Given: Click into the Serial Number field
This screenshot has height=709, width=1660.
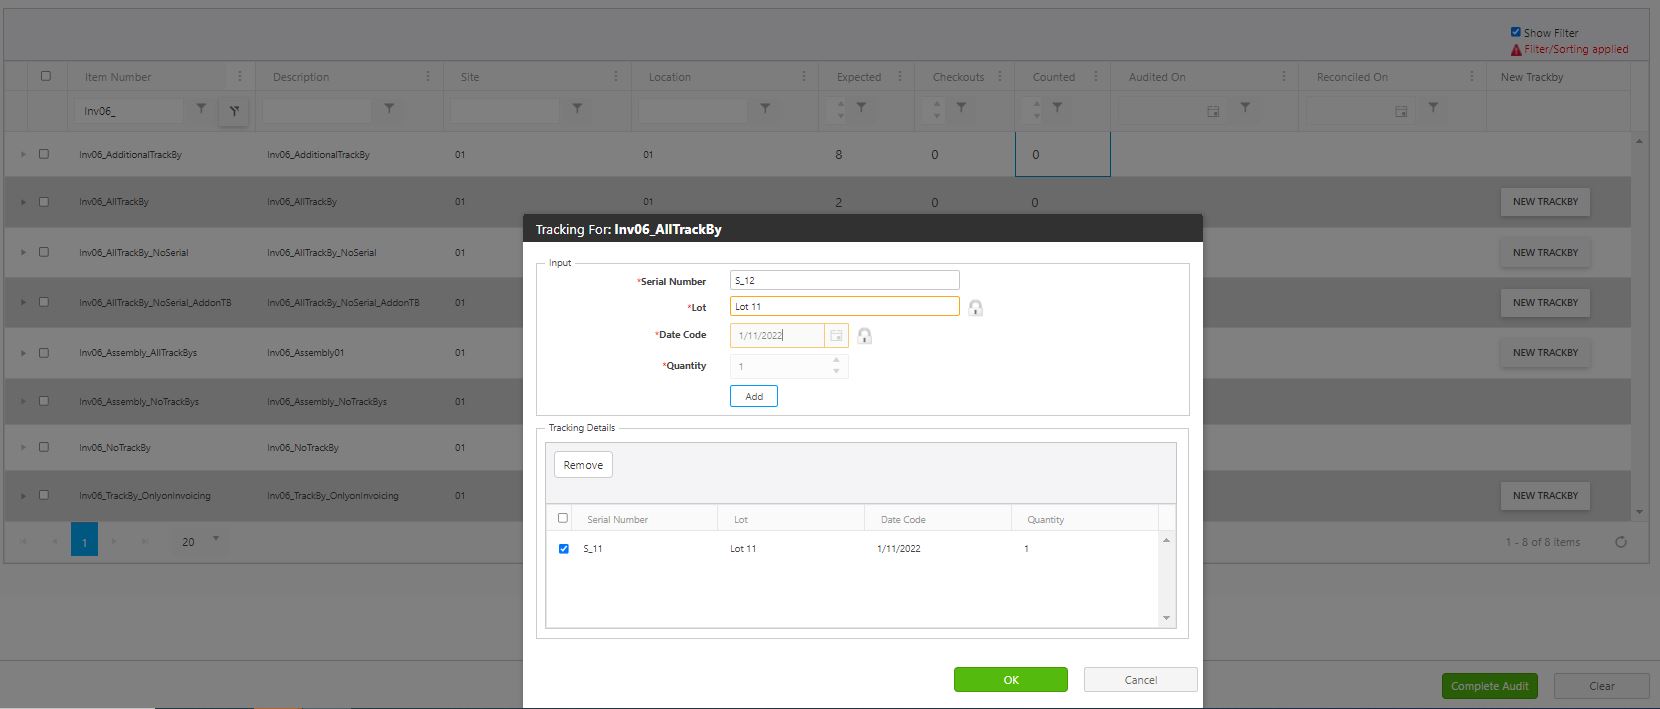Looking at the screenshot, I should tap(844, 281).
